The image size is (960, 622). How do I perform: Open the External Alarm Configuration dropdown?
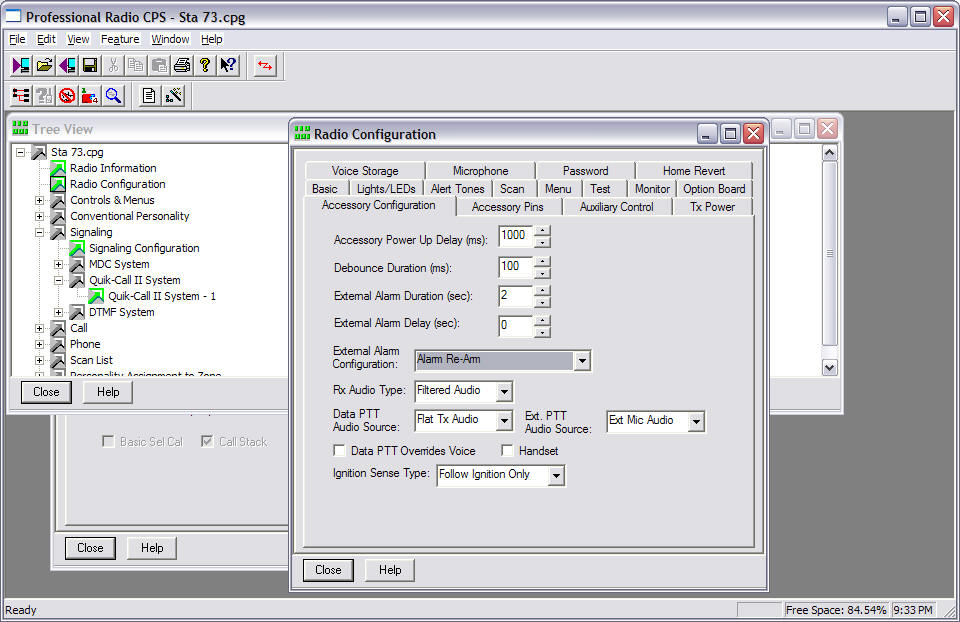[582, 361]
